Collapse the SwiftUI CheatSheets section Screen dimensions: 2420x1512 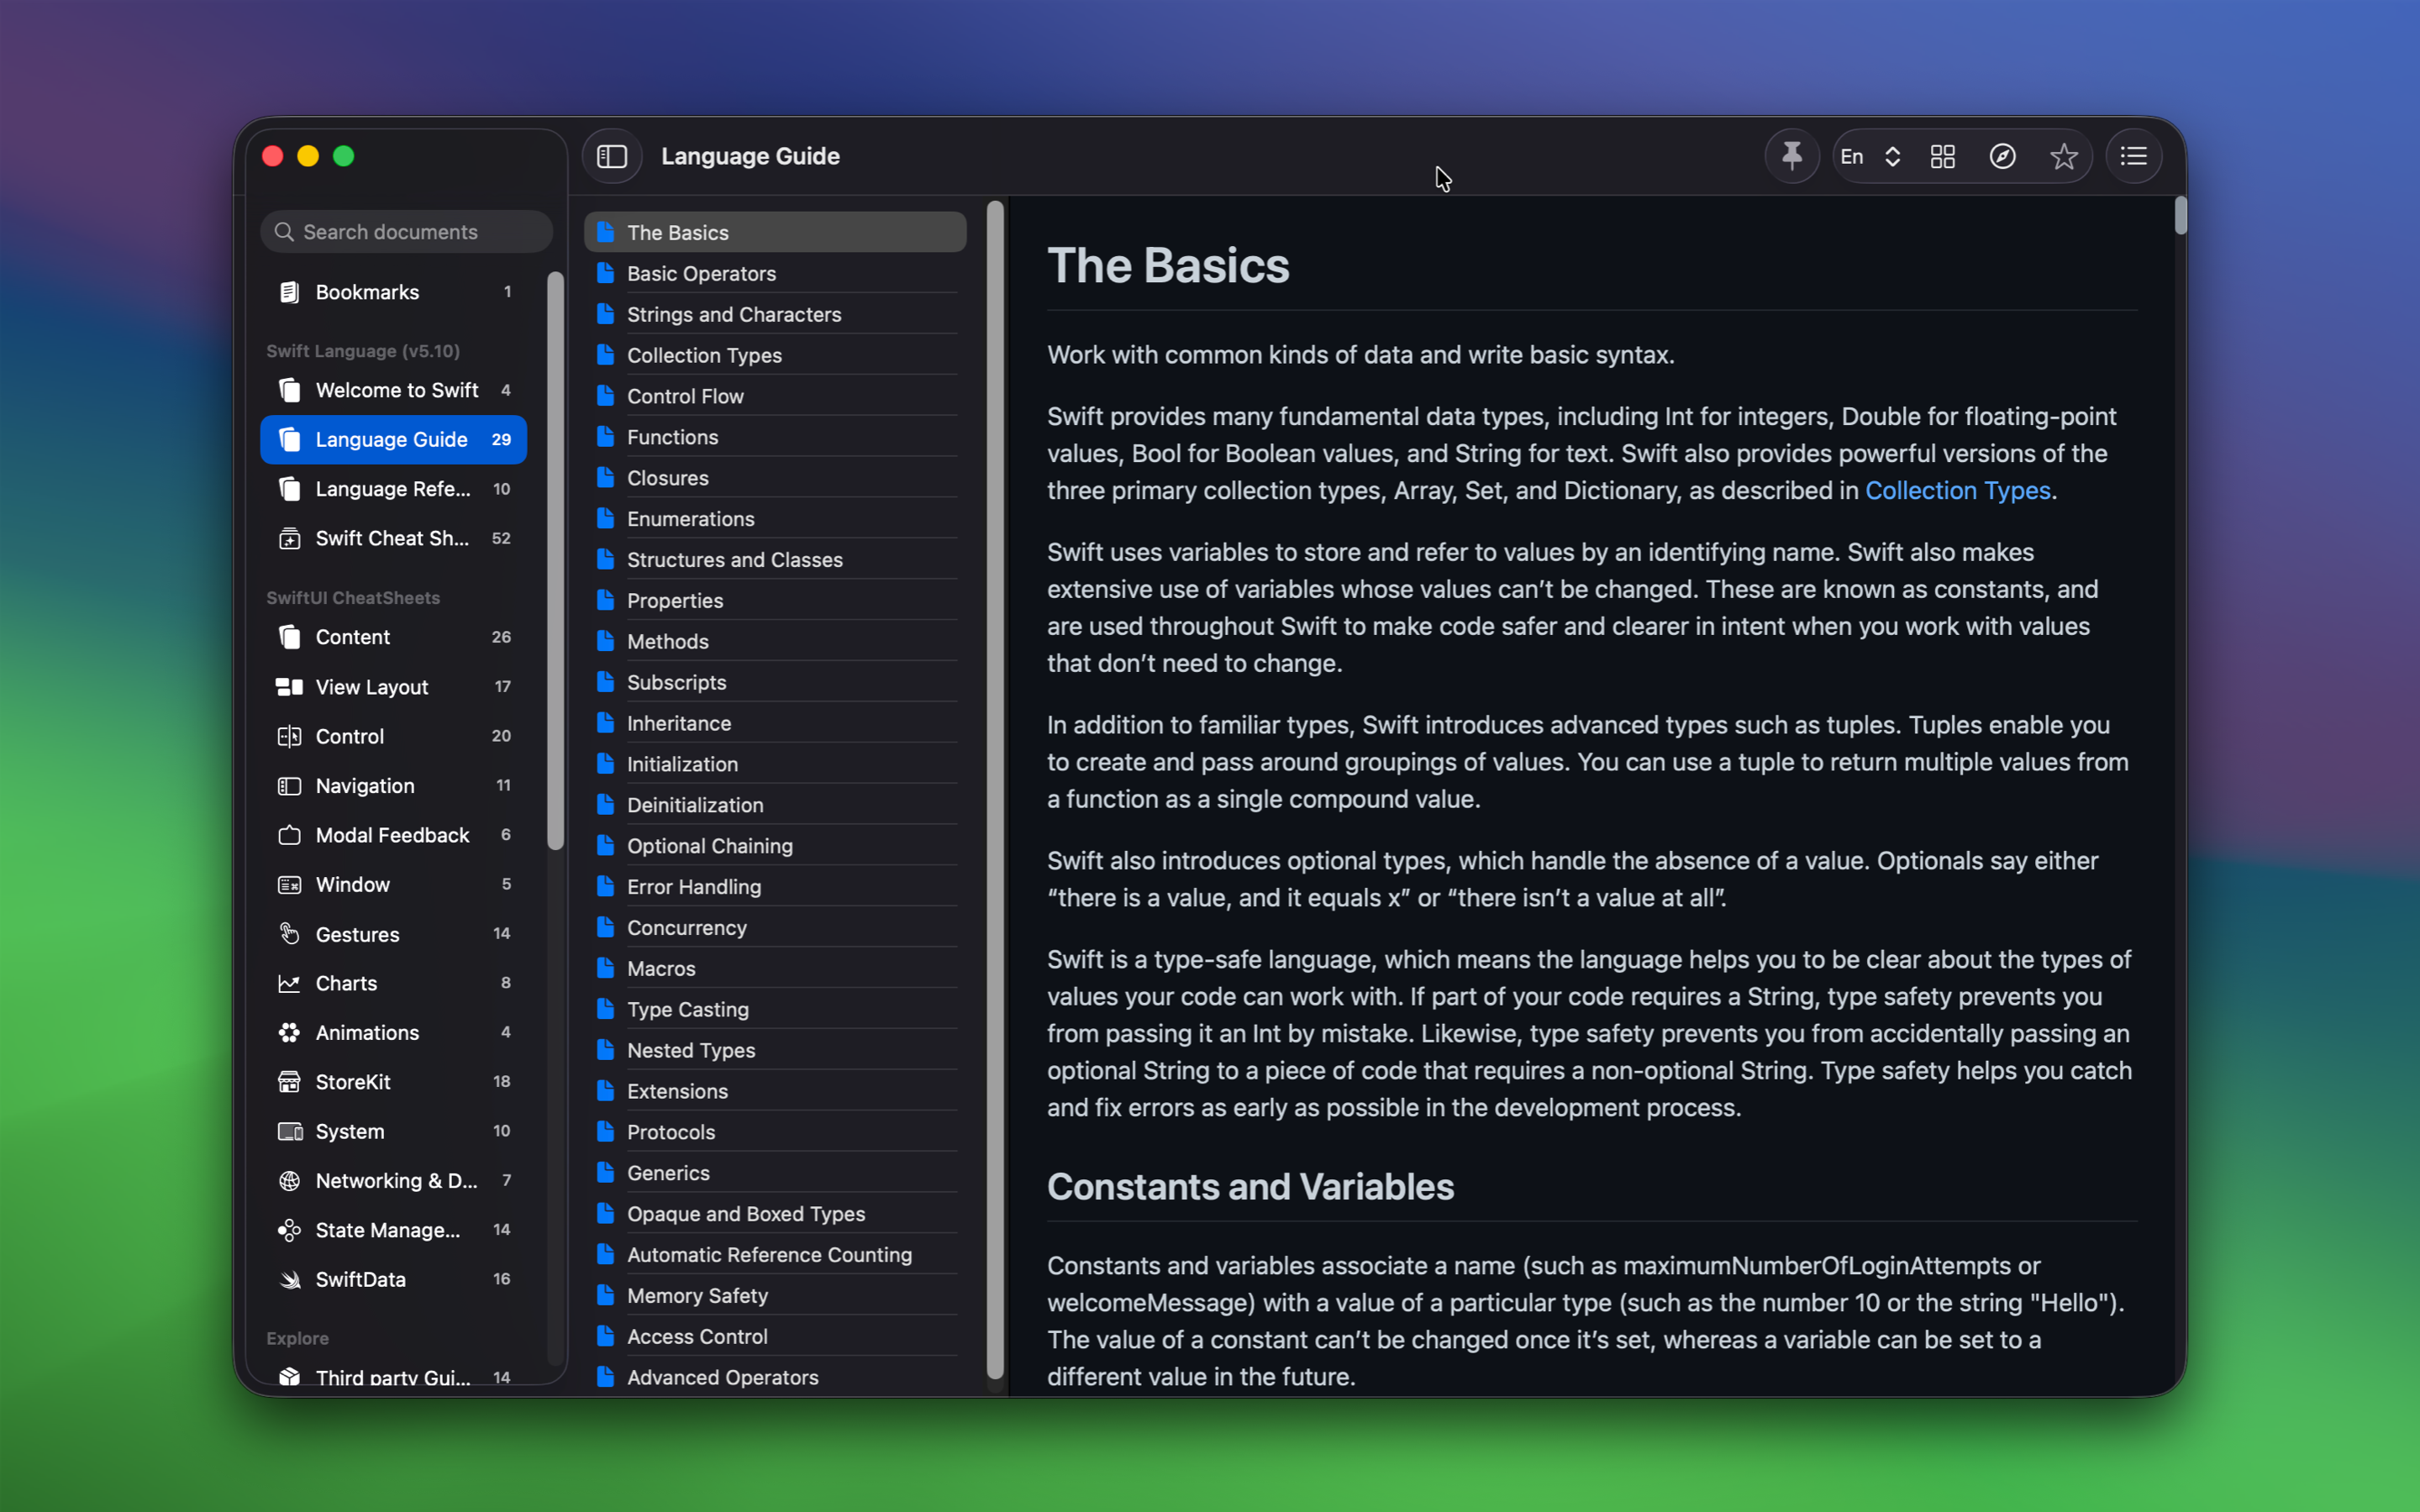tap(352, 597)
